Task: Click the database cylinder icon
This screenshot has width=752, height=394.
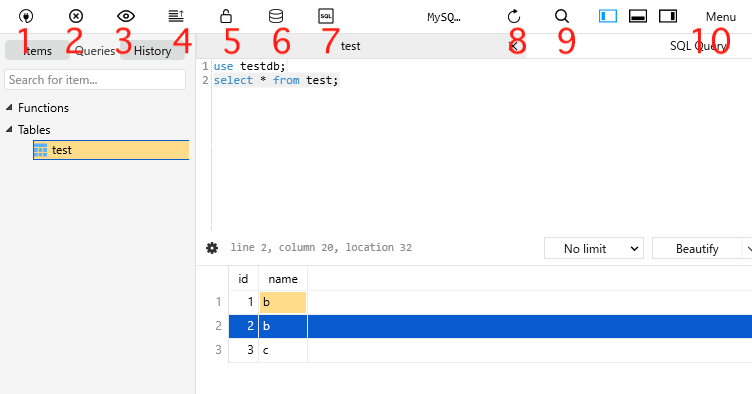Action: (x=276, y=16)
